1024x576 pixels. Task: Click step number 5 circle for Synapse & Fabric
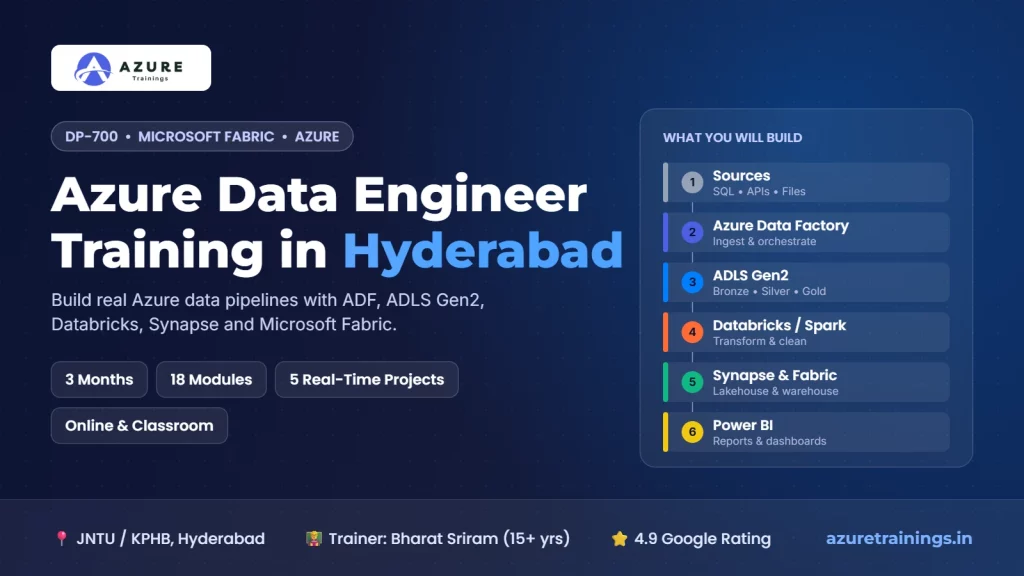[692, 382]
